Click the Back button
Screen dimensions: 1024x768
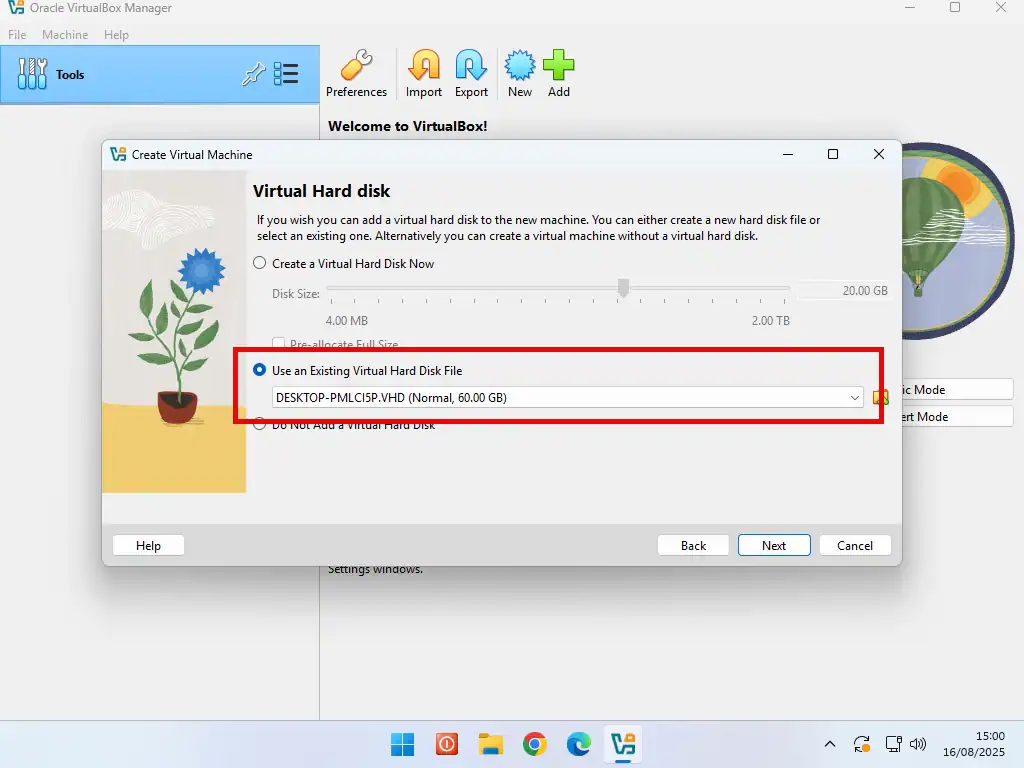coord(693,546)
